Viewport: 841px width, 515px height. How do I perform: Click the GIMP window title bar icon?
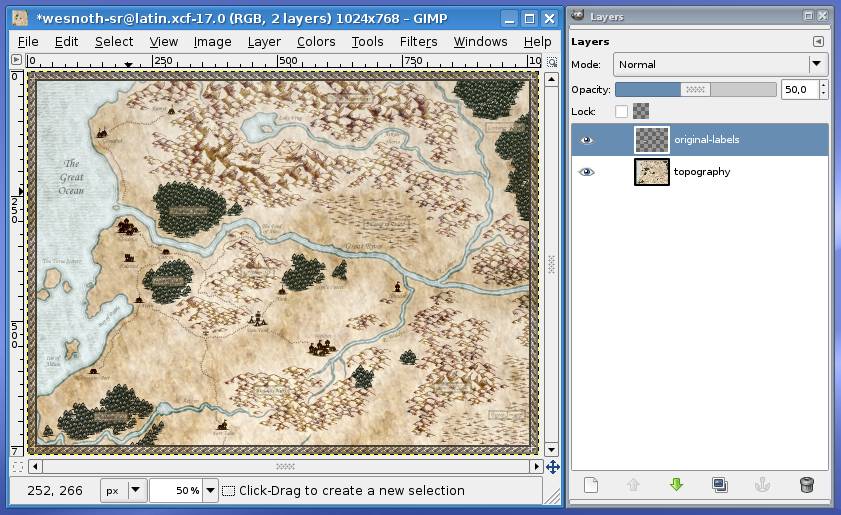[20, 18]
